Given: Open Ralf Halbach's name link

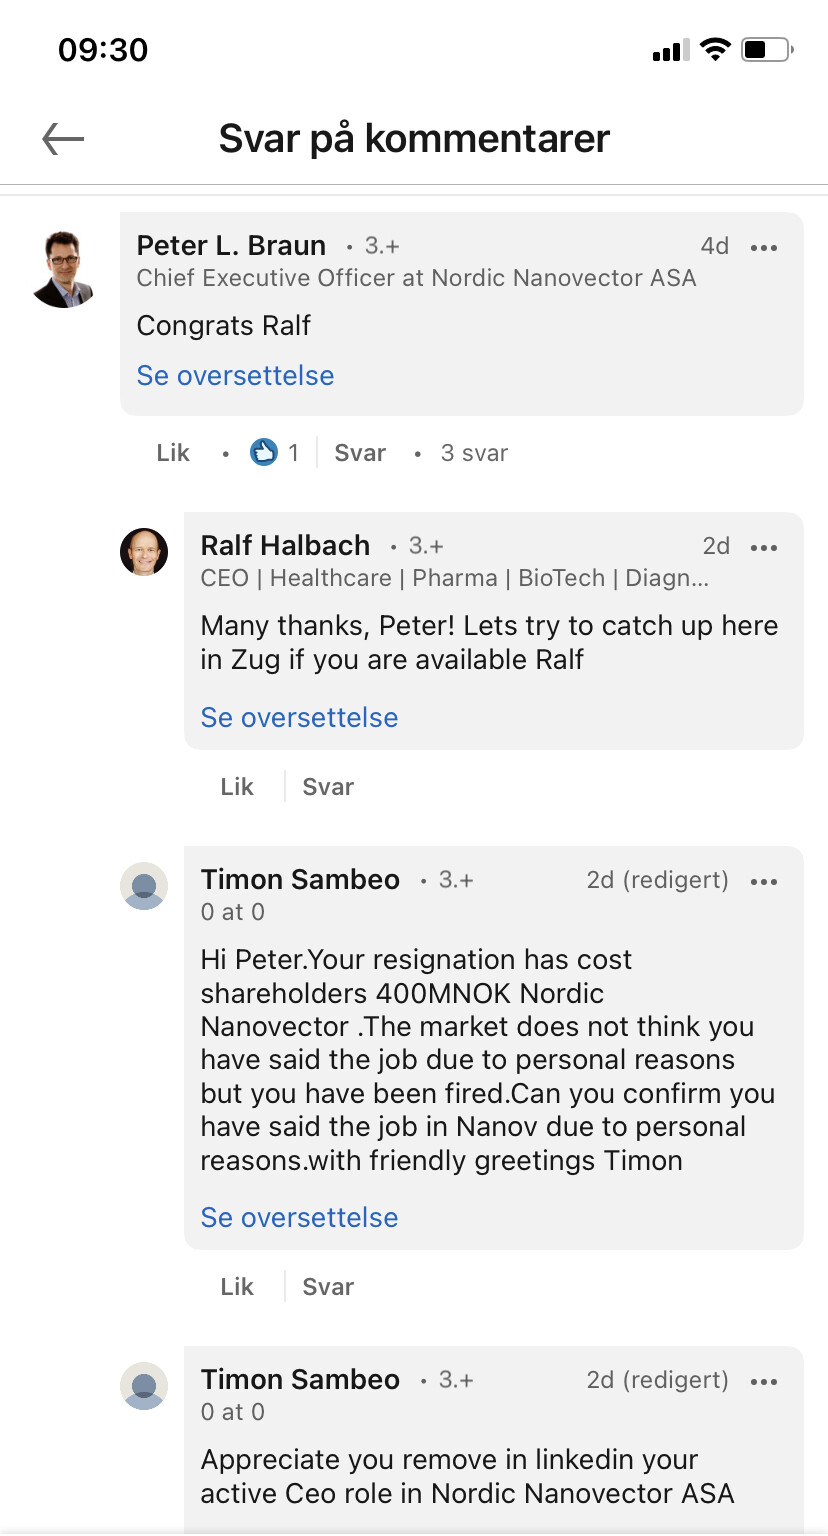Looking at the screenshot, I should pyautogui.click(x=285, y=546).
